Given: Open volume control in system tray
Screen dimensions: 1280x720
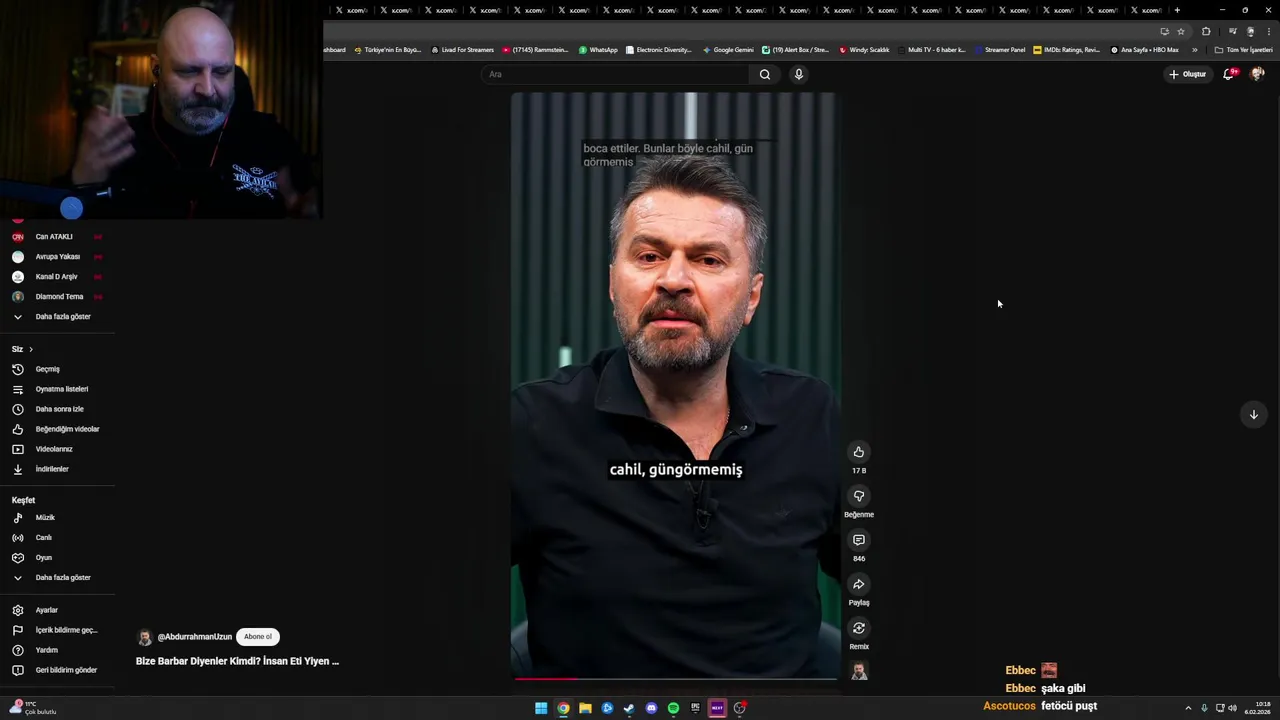Looking at the screenshot, I should click(x=1232, y=708).
